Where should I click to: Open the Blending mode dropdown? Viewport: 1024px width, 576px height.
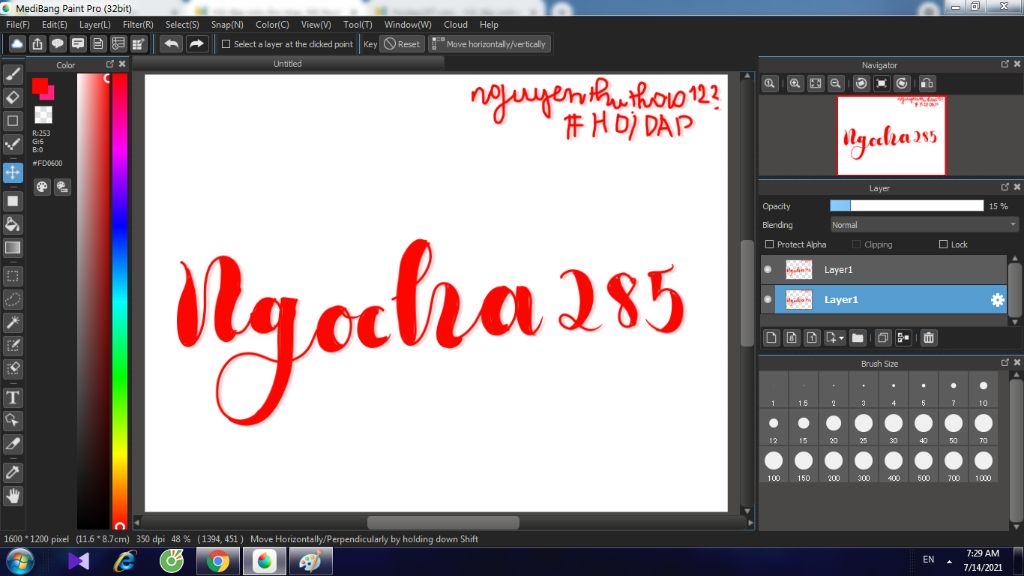click(x=924, y=225)
